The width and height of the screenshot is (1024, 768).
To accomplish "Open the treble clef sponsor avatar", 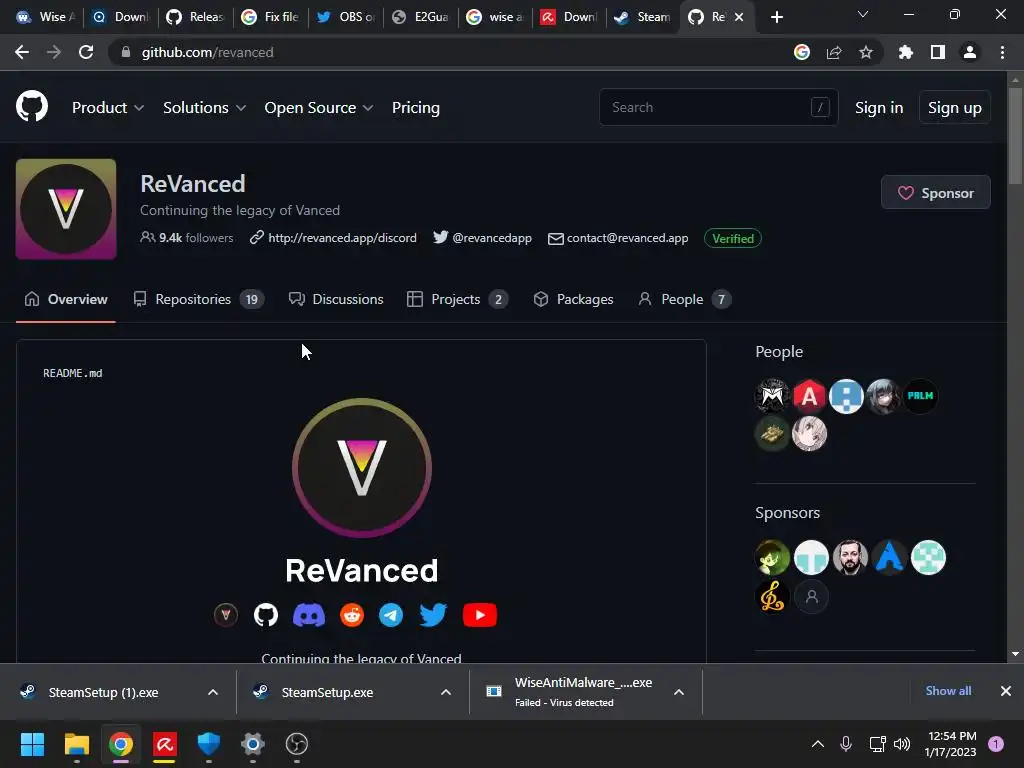I will click(773, 596).
